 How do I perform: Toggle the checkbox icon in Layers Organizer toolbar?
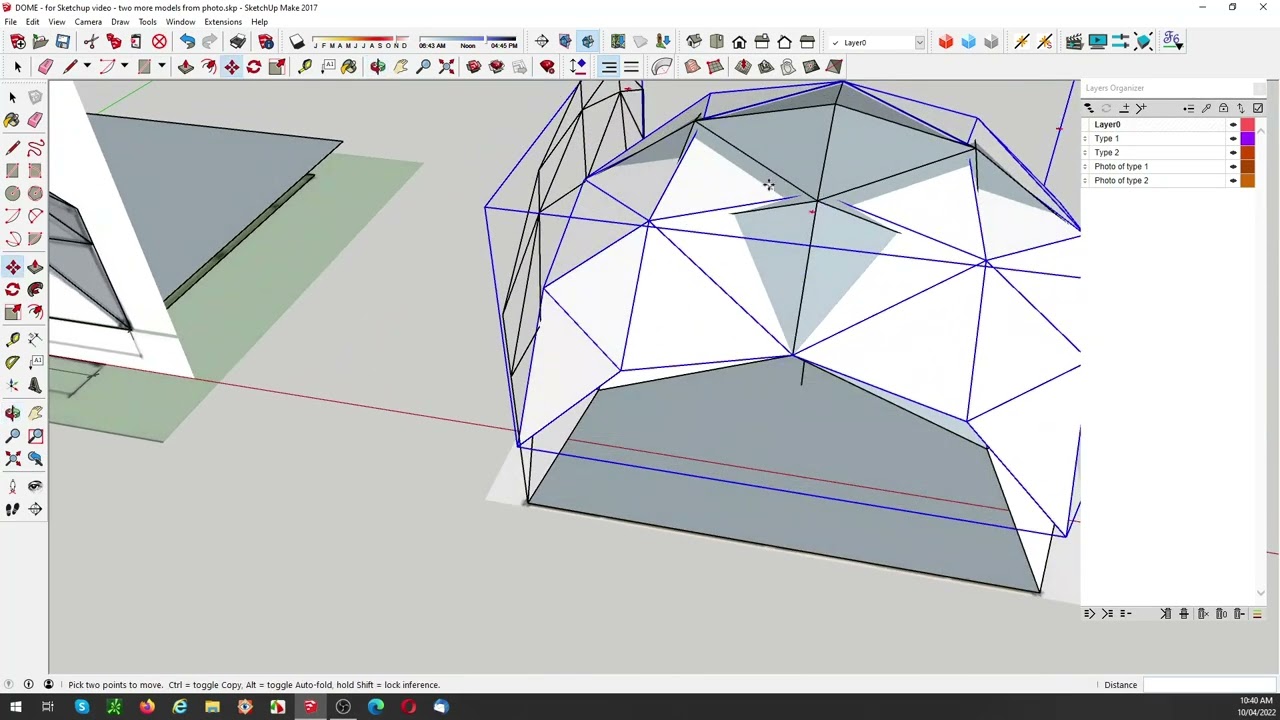pyautogui.click(x=1258, y=108)
